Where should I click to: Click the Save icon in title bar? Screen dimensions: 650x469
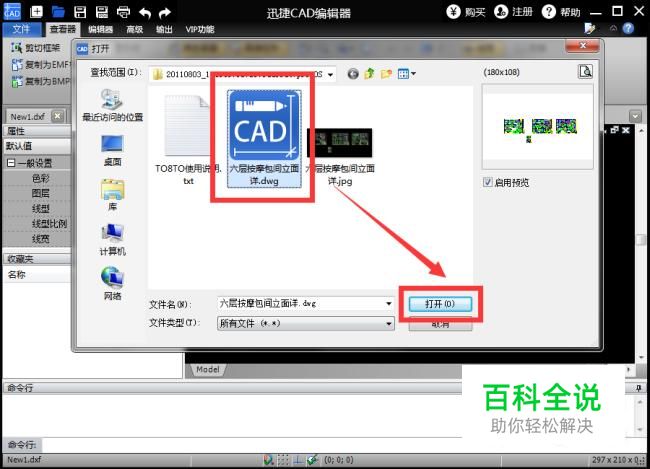point(80,12)
